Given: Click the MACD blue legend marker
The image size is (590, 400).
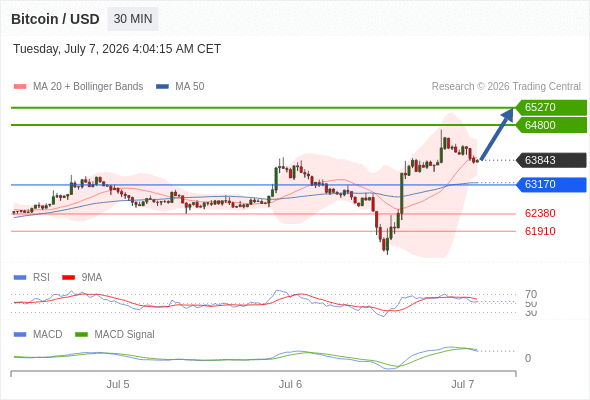Looking at the screenshot, I should [x=20, y=335].
